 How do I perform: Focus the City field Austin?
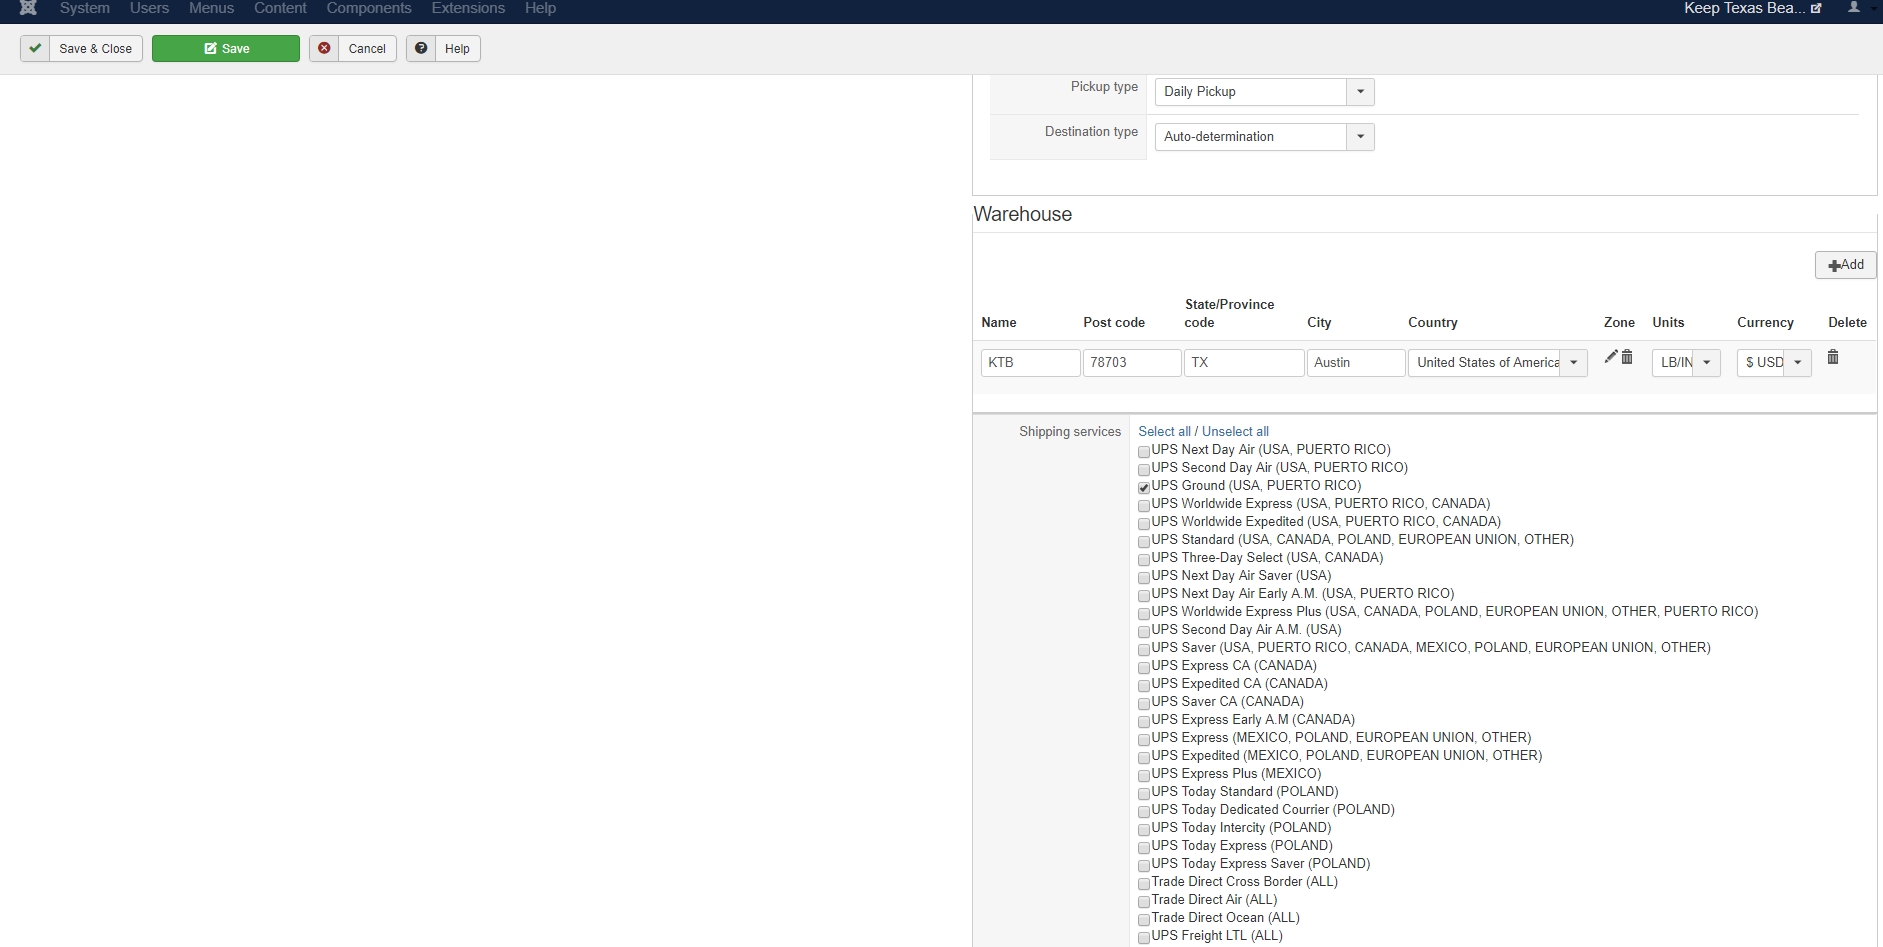[x=1356, y=362]
